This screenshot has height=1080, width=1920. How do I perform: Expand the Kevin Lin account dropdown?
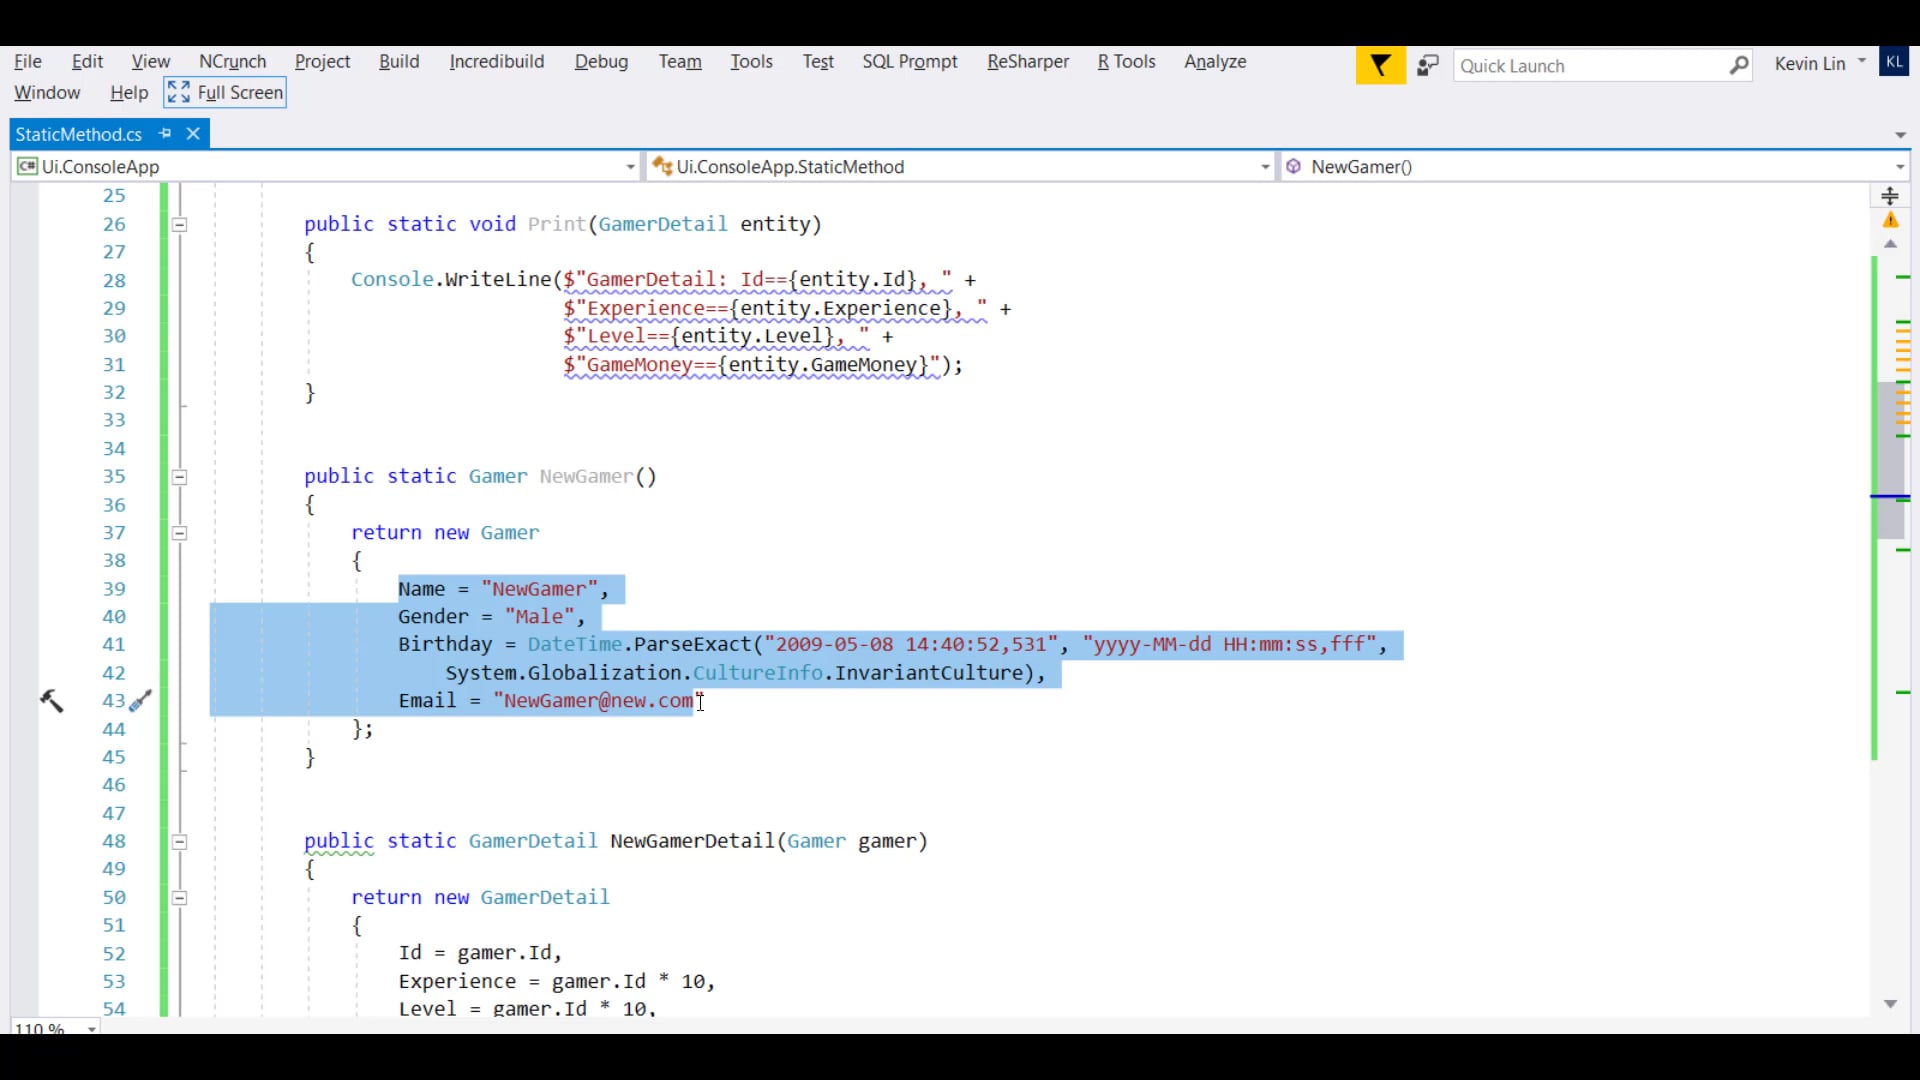[x=1861, y=62]
